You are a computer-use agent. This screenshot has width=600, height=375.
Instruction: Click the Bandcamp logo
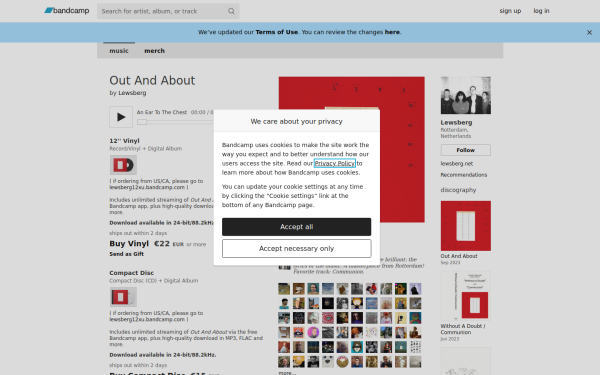coord(67,11)
